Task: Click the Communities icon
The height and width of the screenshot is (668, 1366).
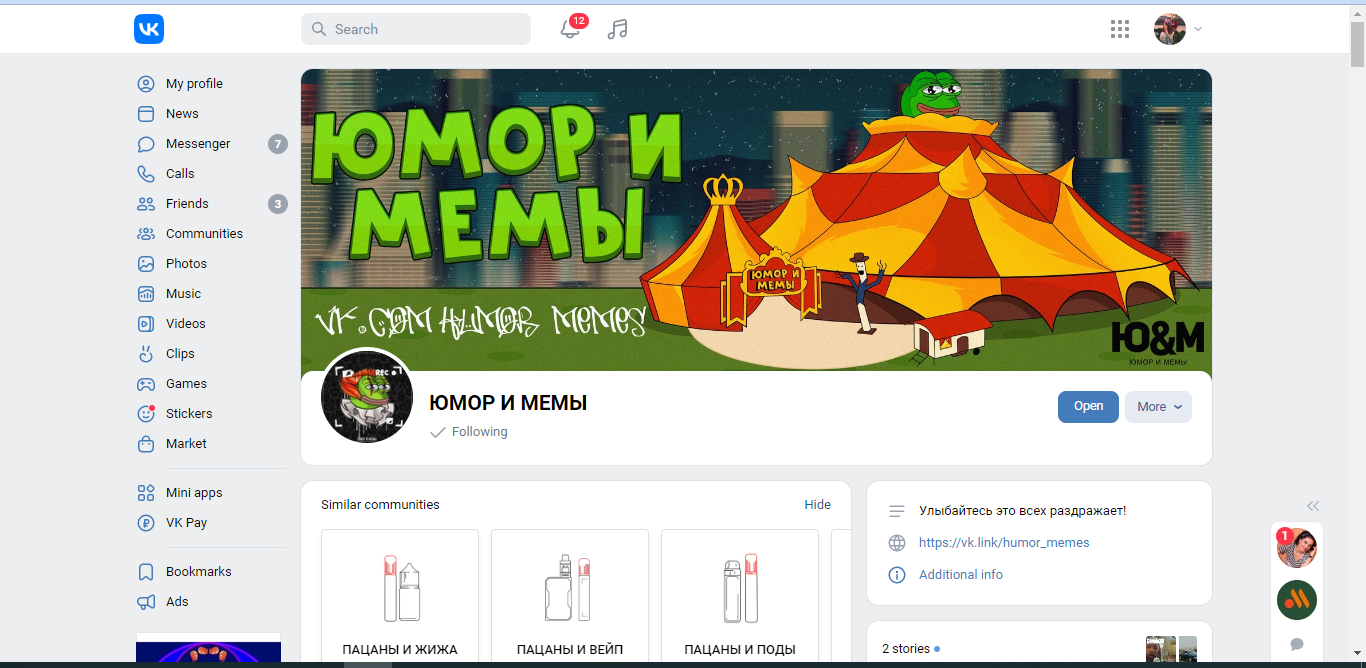Action: [146, 234]
